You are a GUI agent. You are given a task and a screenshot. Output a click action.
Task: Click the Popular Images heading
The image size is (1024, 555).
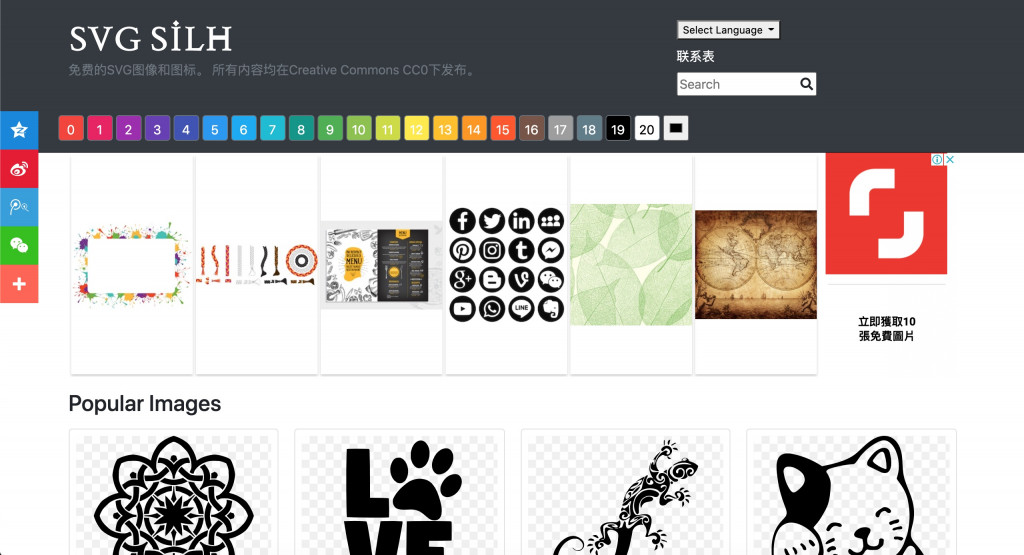tap(145, 404)
